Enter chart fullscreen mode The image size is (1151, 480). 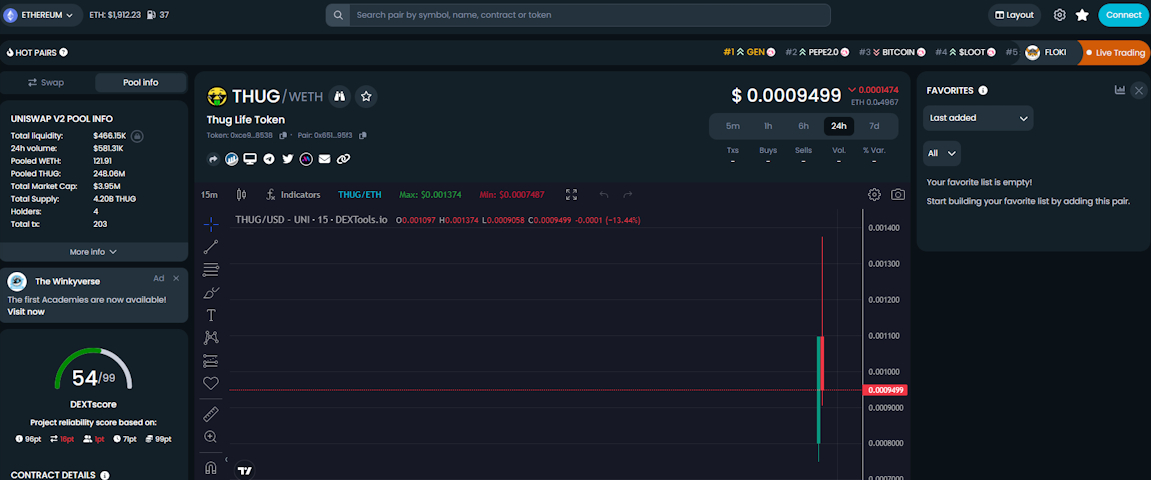[572, 194]
